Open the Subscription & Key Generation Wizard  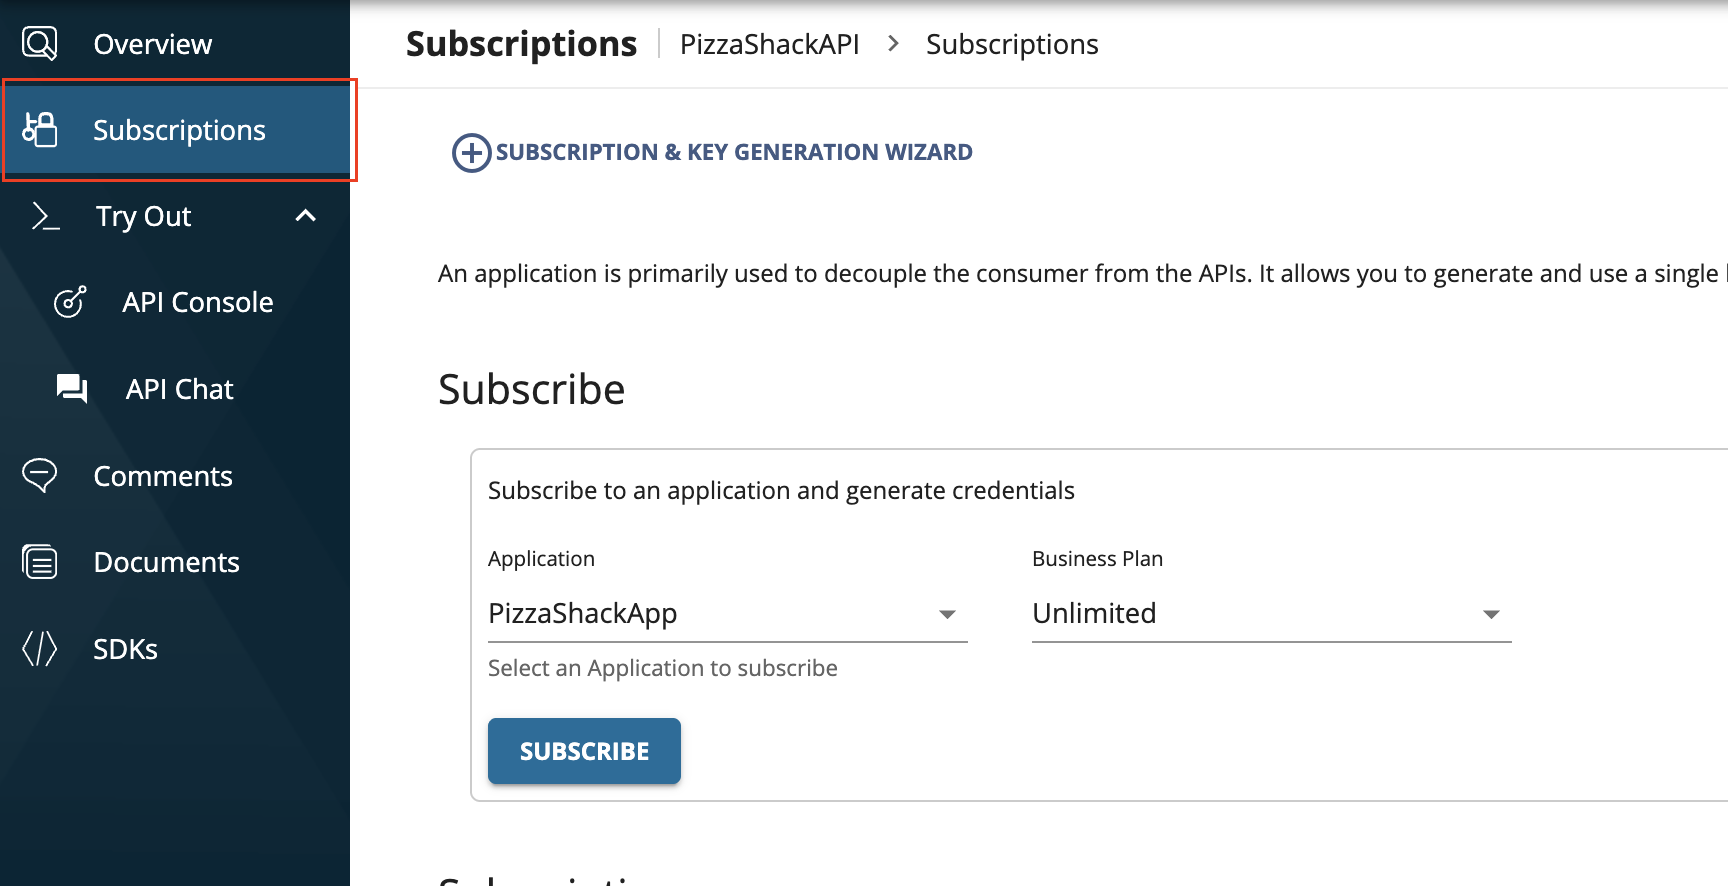click(734, 152)
